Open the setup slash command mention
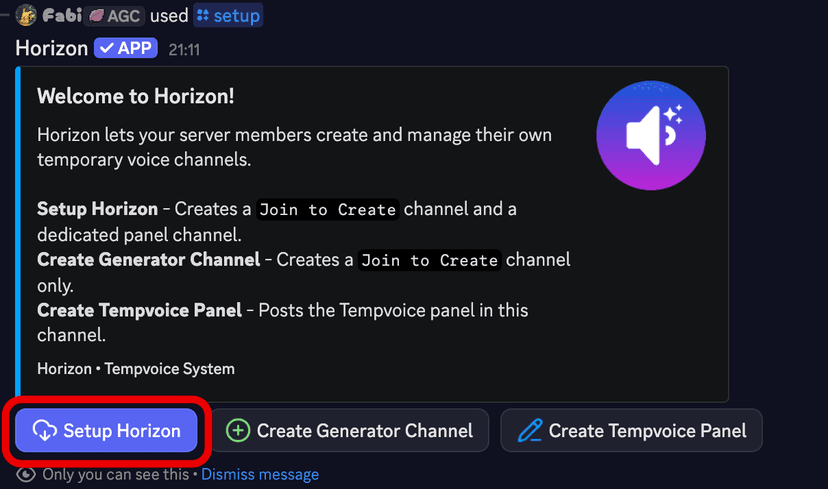This screenshot has height=489, width=828. (229, 15)
